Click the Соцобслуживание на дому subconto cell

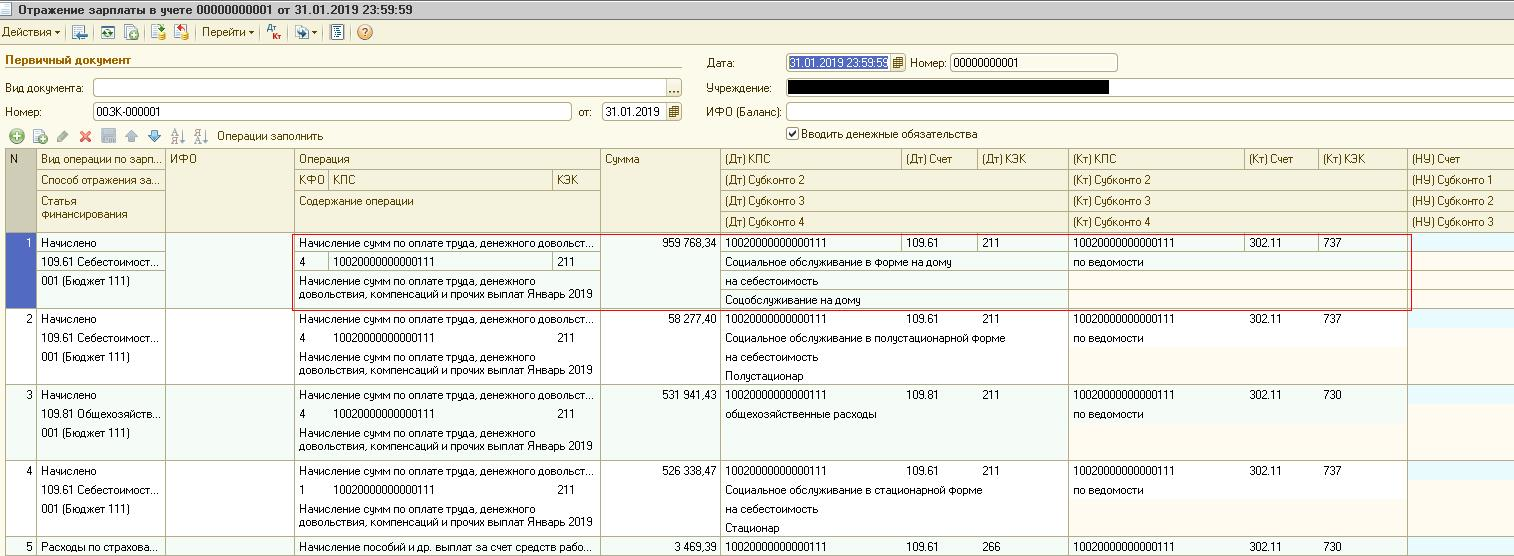(x=894, y=300)
